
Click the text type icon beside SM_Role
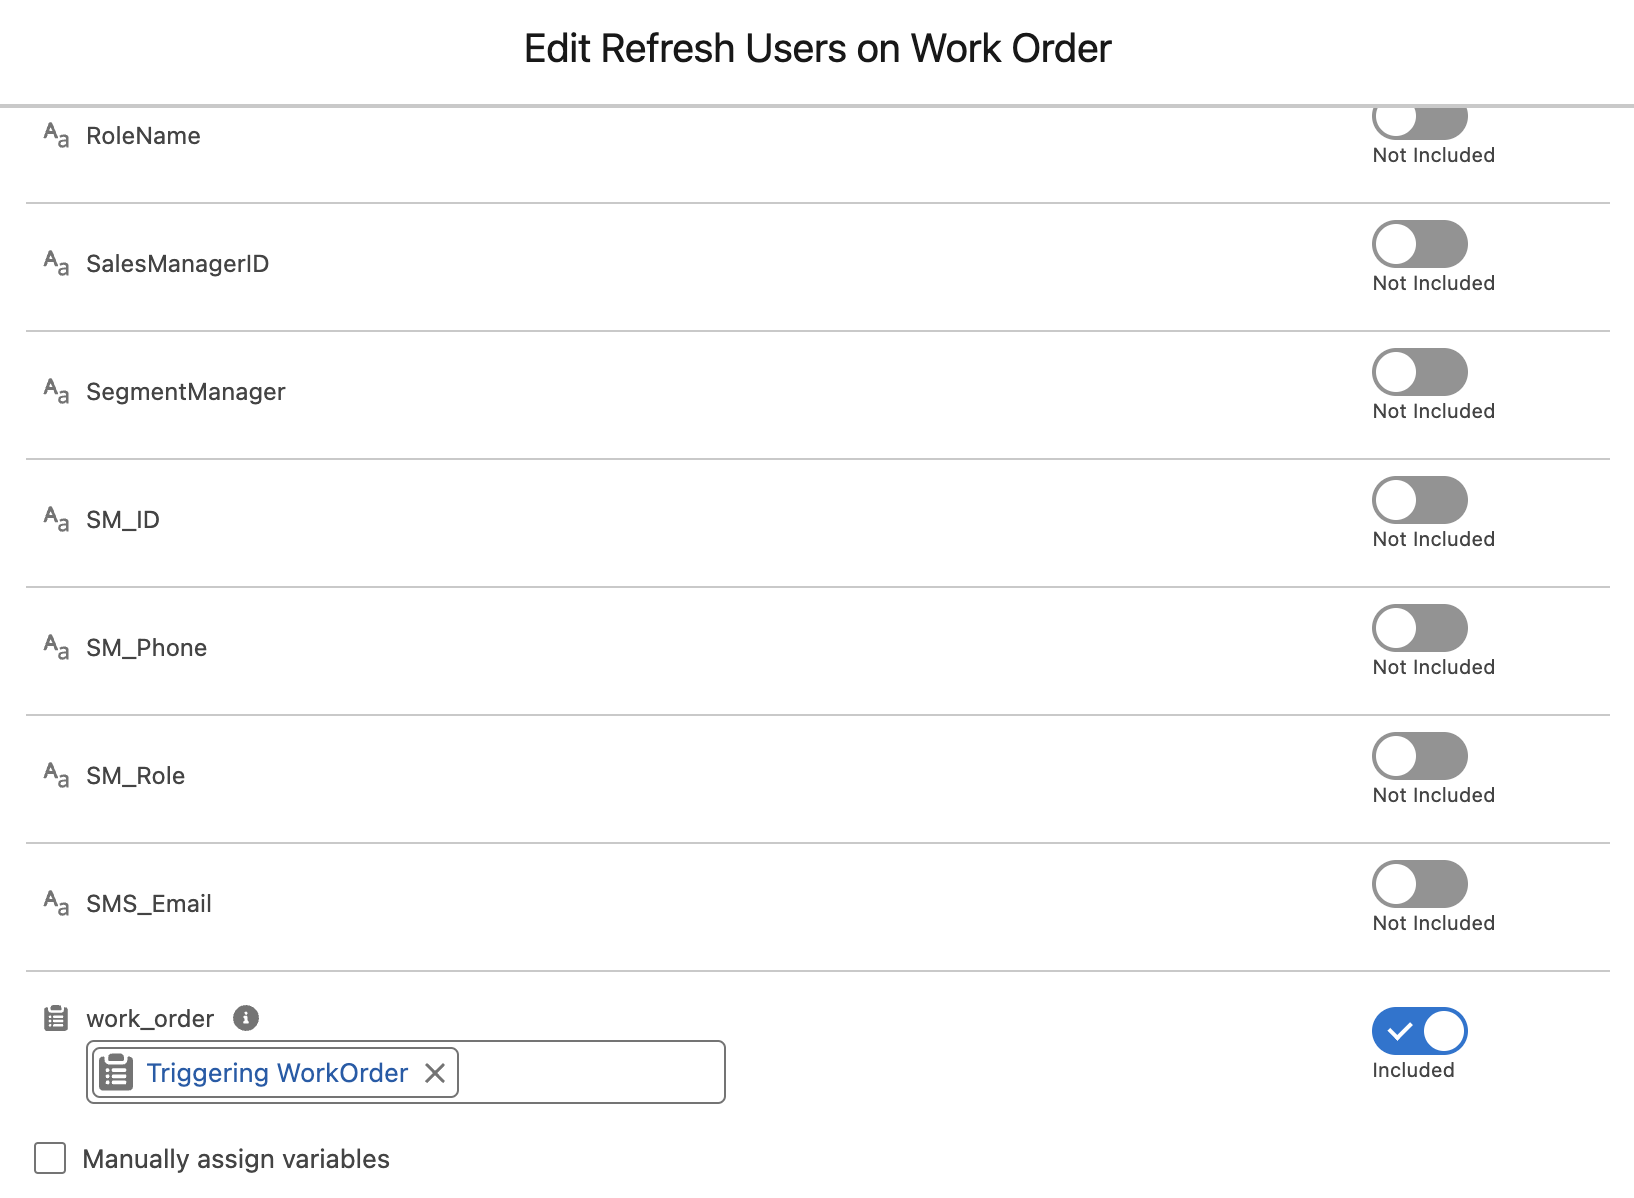tap(55, 774)
